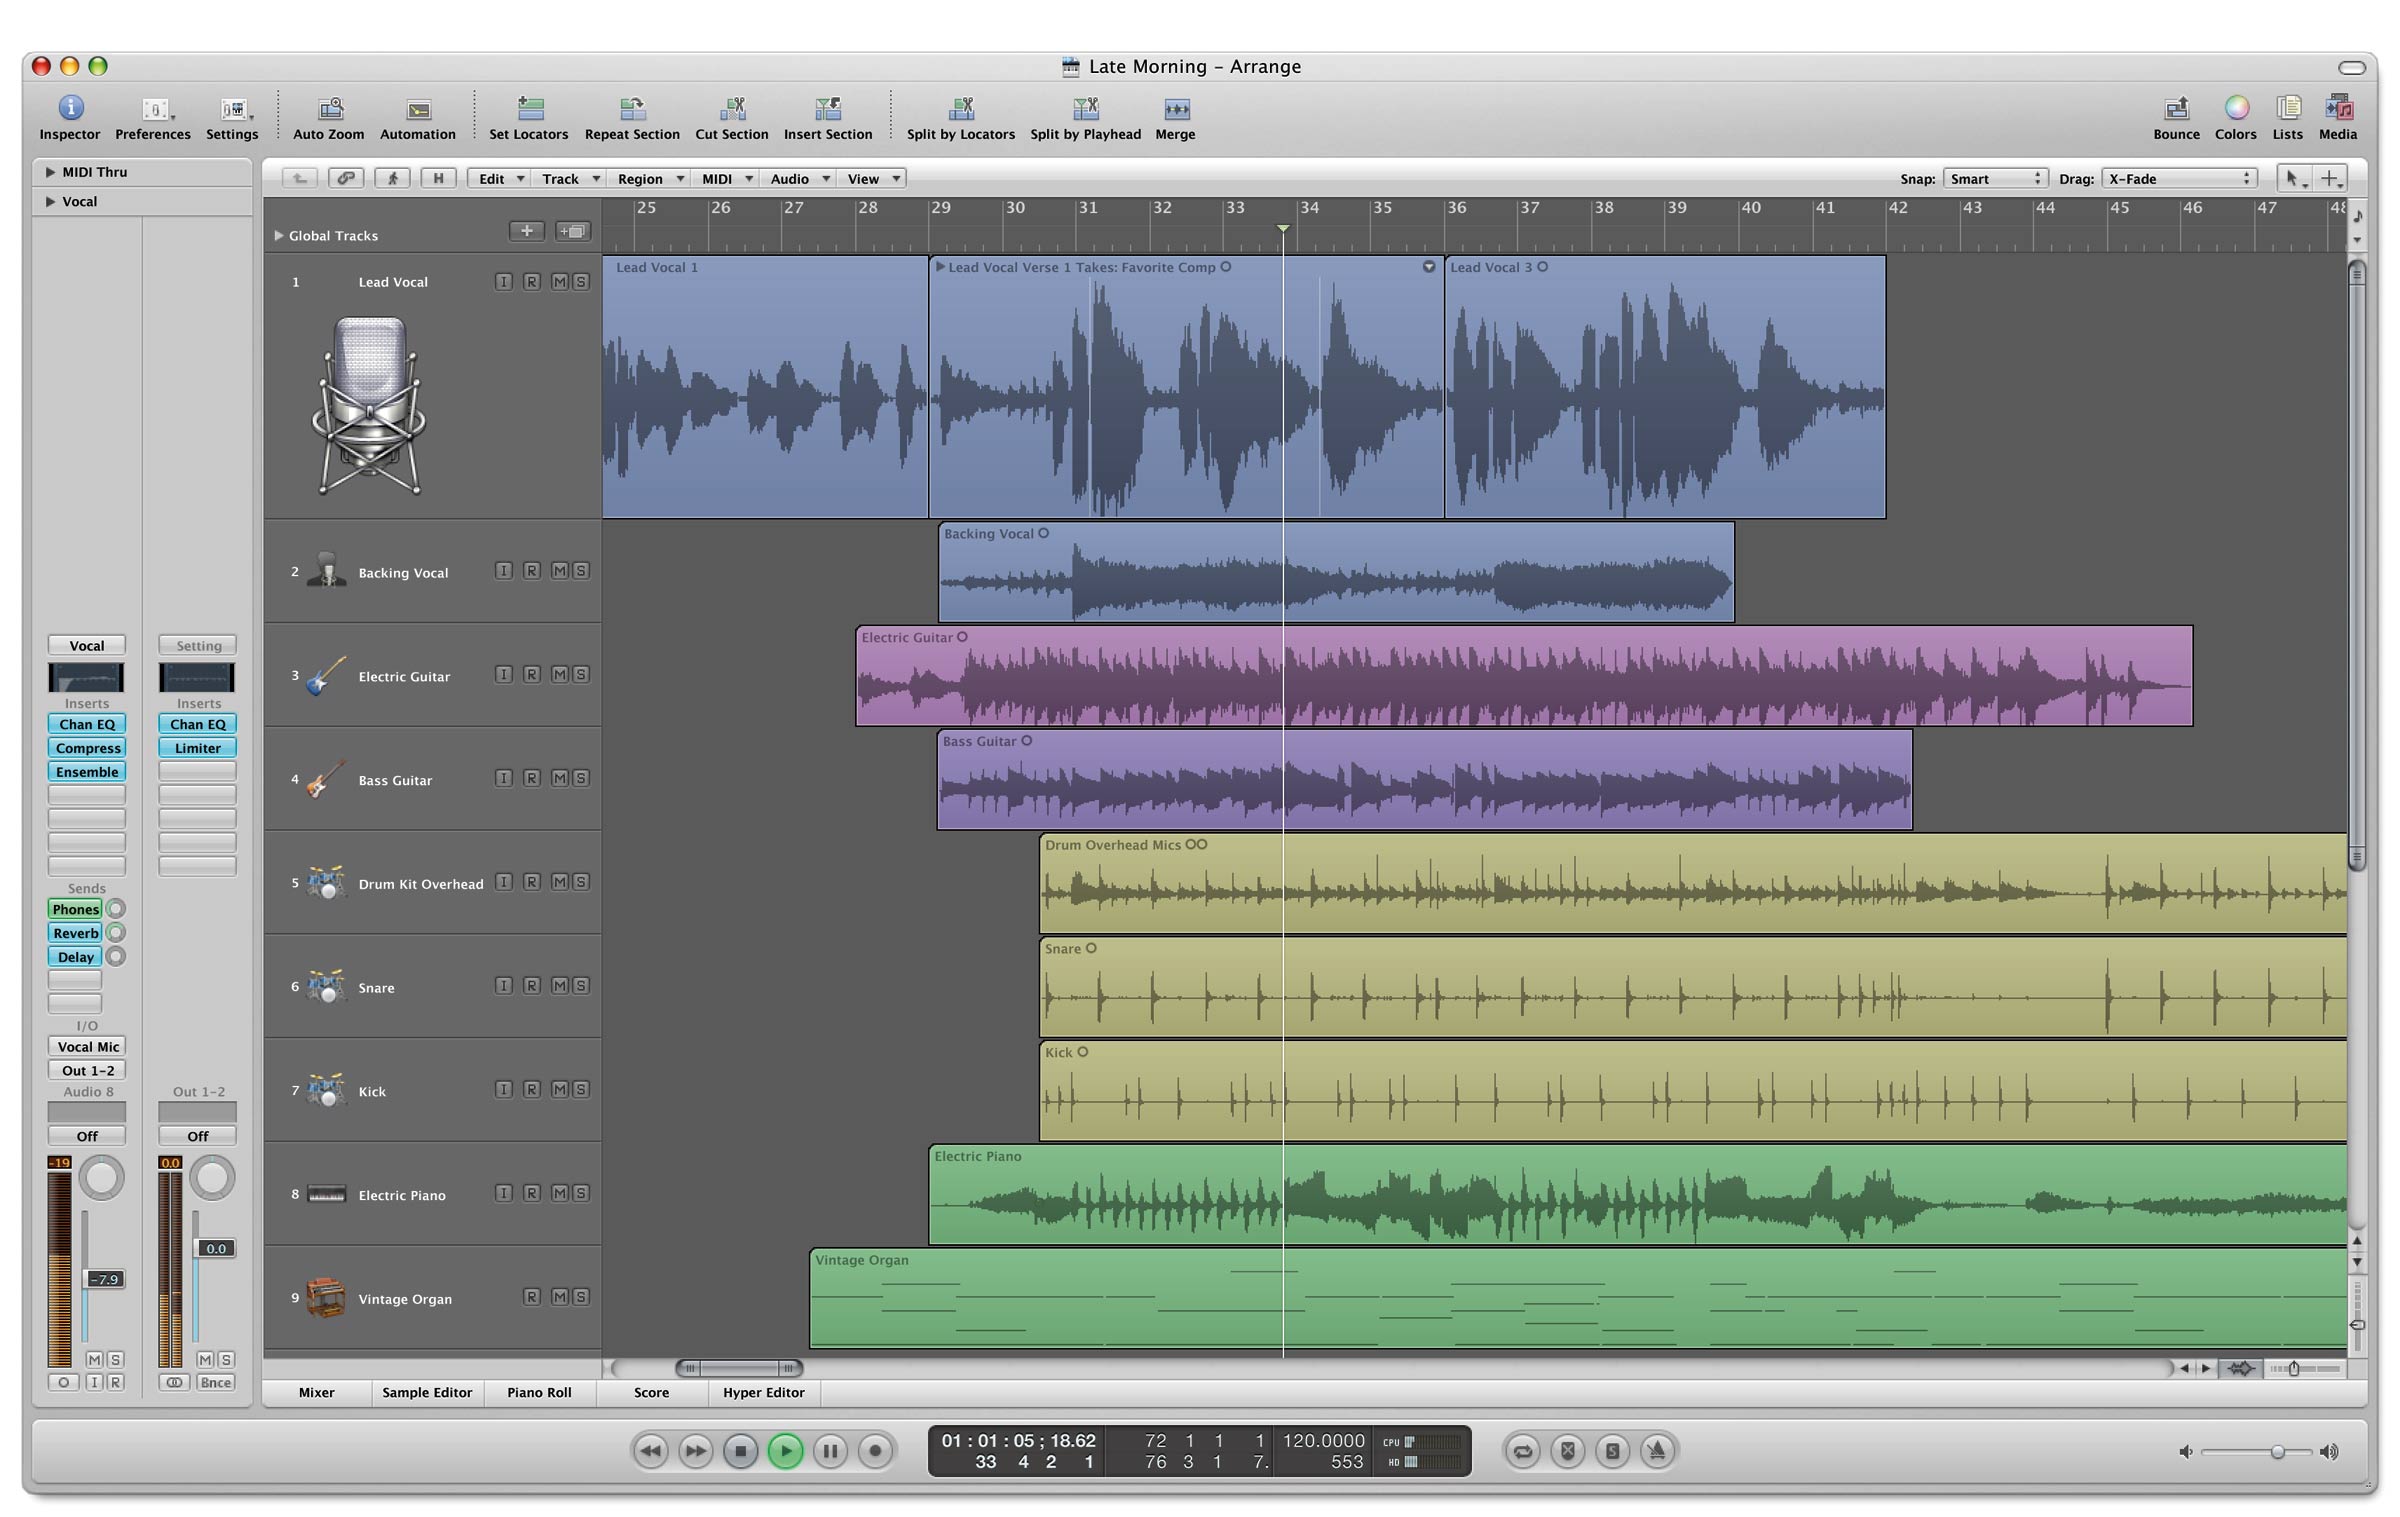Solo the Lead Vocal track
This screenshot has height=1517, width=2400.
tap(581, 282)
